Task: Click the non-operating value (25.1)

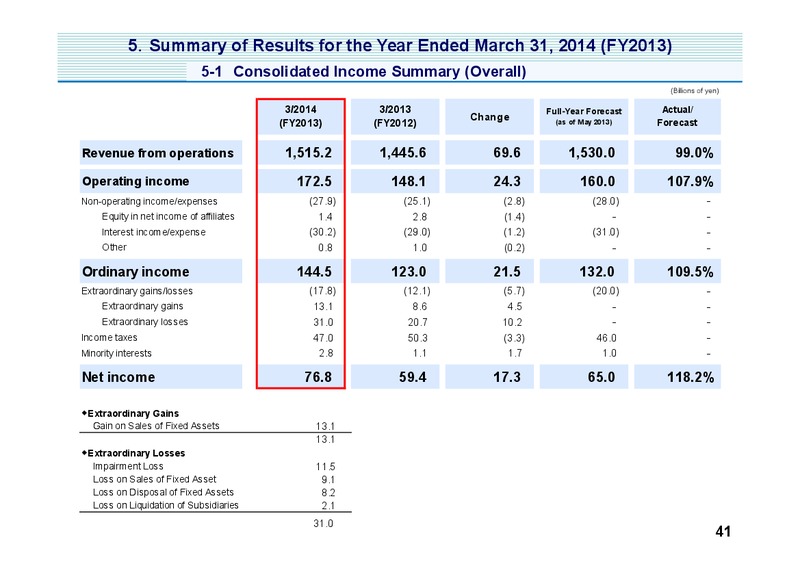Action: click(x=417, y=201)
